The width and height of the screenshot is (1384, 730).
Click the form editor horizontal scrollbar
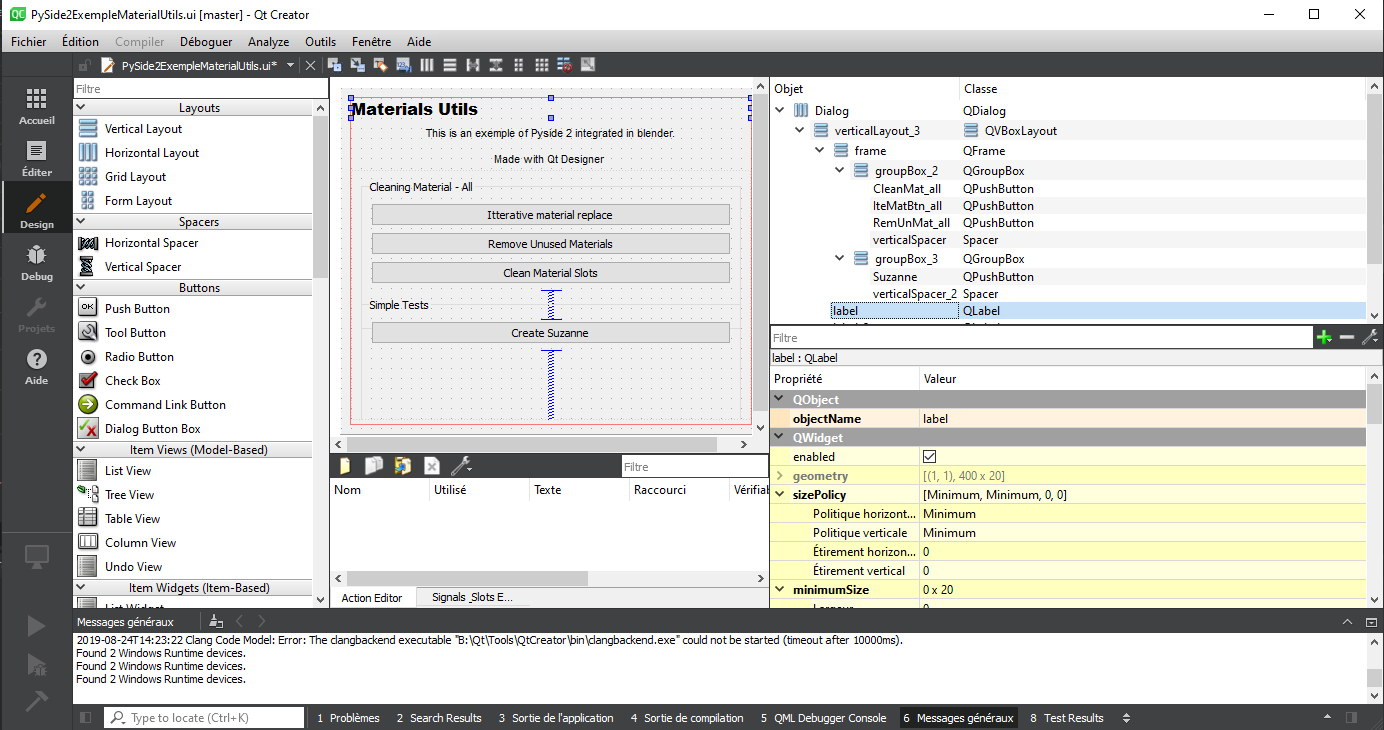pos(531,444)
